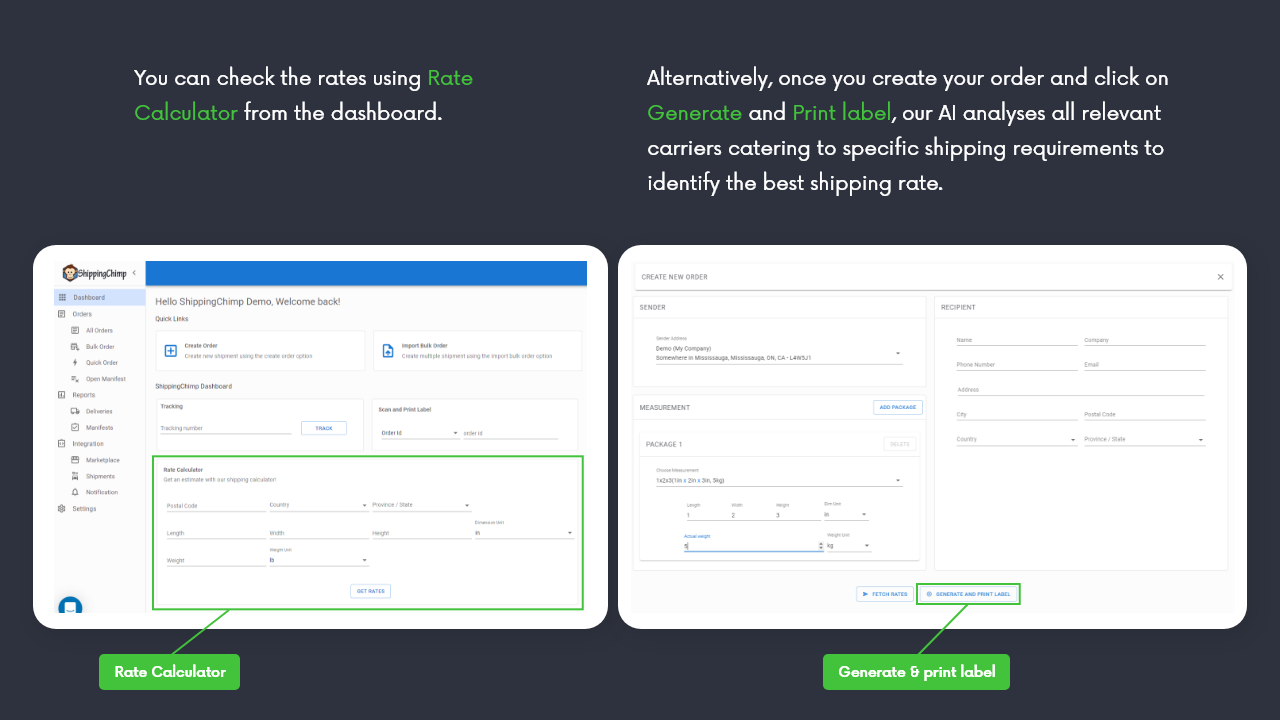Click the DELETE button for Package 1
1280x720 pixels.
click(900, 444)
